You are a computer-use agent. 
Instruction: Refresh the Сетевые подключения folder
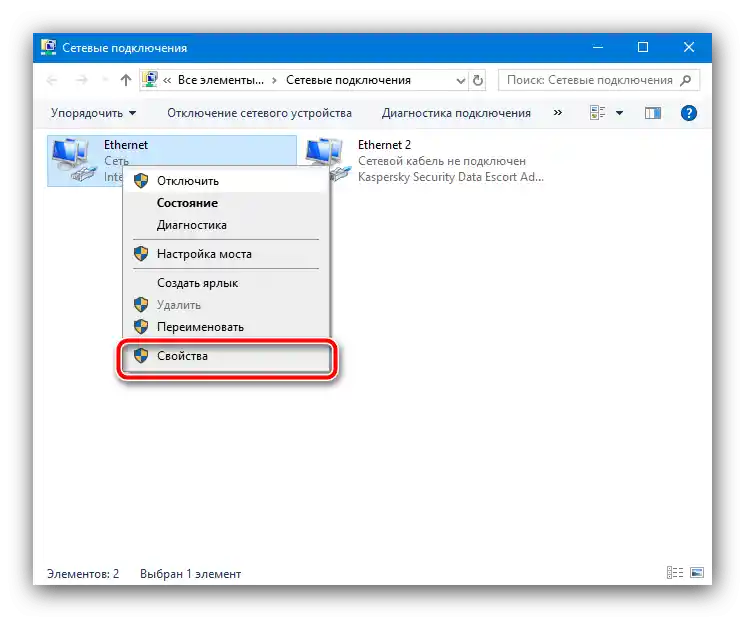point(478,80)
